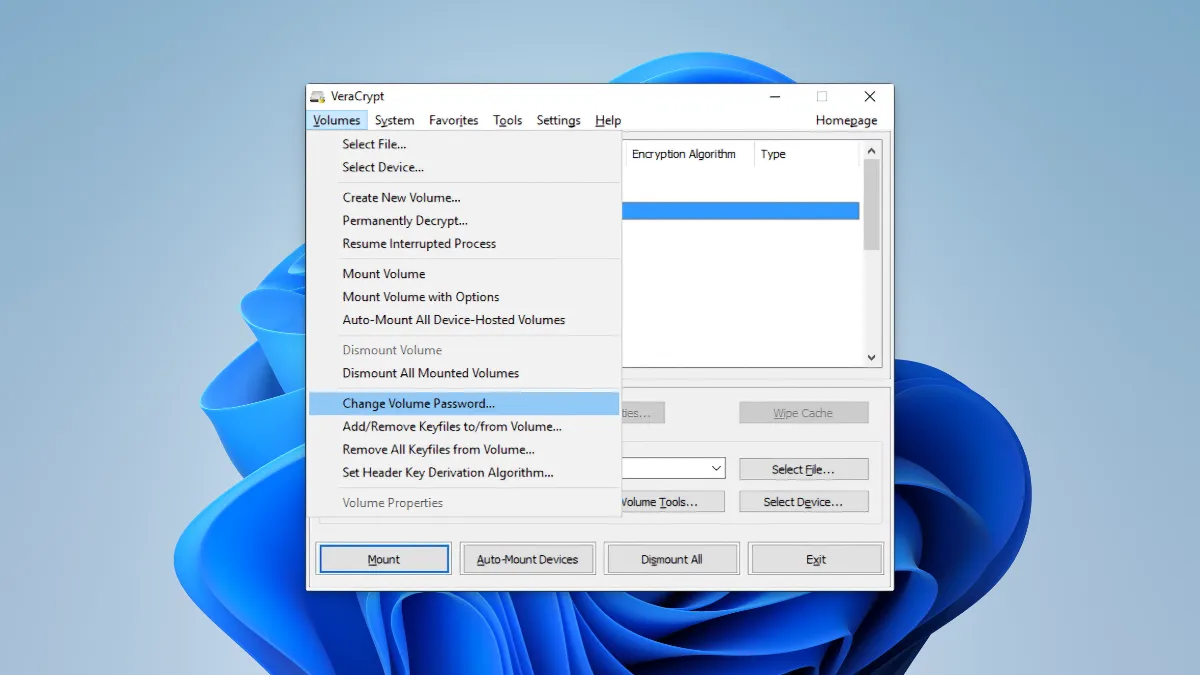The image size is (1200, 675).
Task: Select Dismount All Mounted Volumes entry
Action: (x=430, y=373)
